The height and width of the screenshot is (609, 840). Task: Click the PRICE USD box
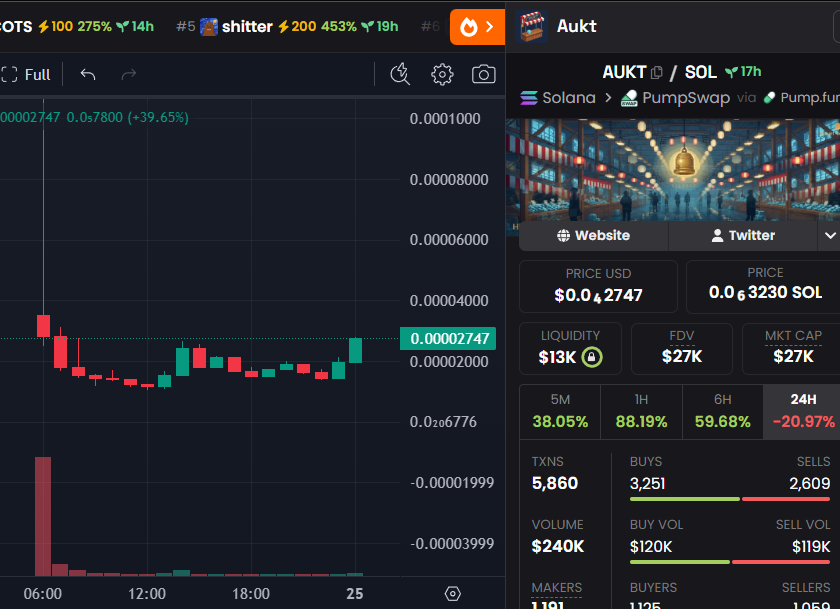(x=598, y=286)
